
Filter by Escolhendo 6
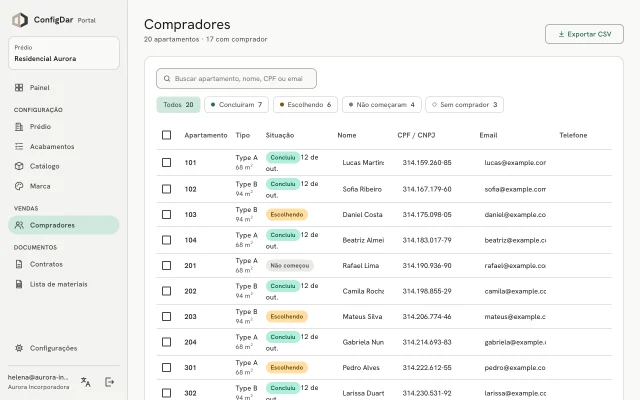click(x=305, y=104)
